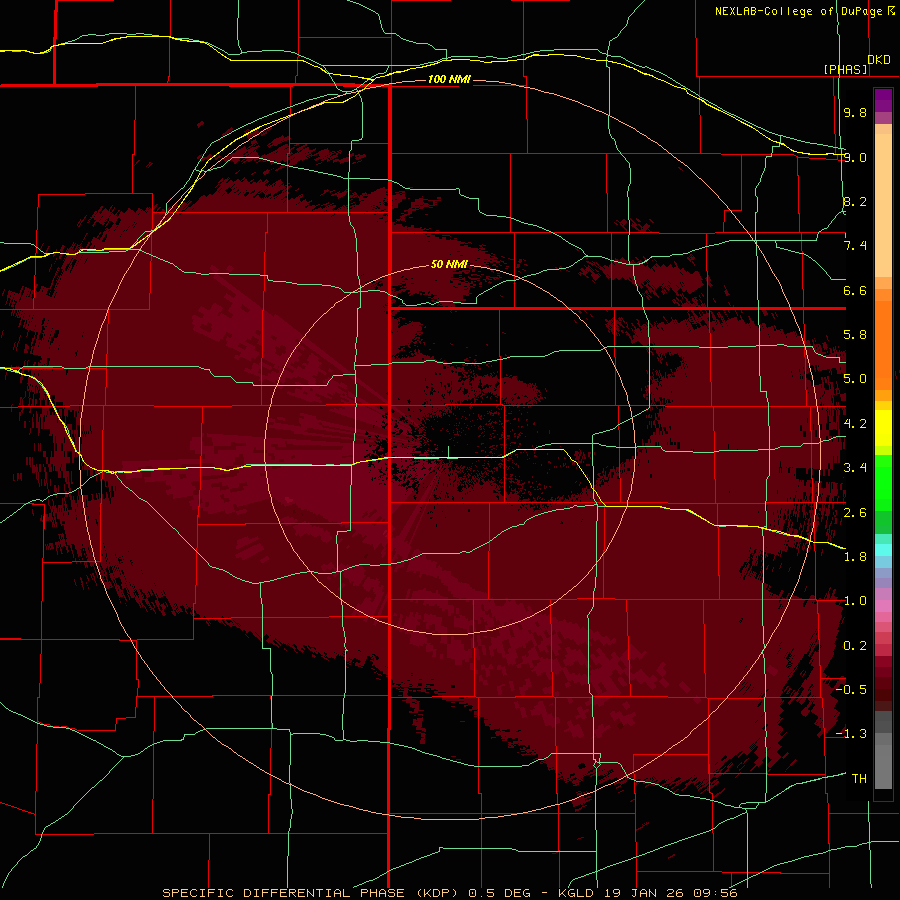
Task: Select the 9.0 scale value
Action: [855, 157]
